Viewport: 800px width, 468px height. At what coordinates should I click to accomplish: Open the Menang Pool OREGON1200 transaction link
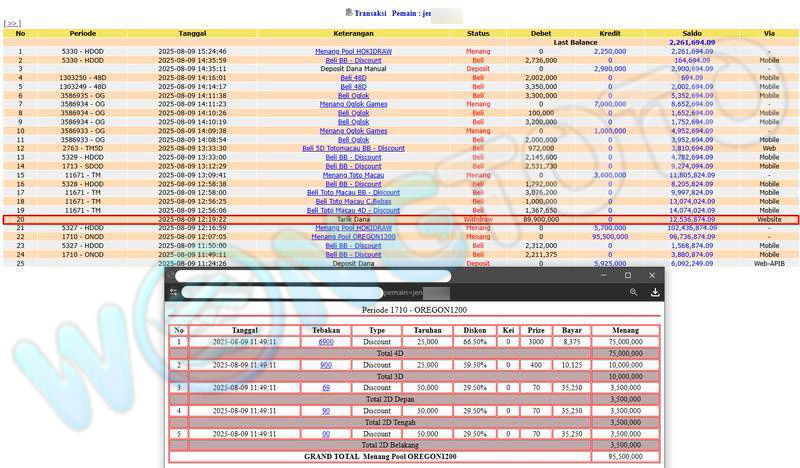point(353,236)
